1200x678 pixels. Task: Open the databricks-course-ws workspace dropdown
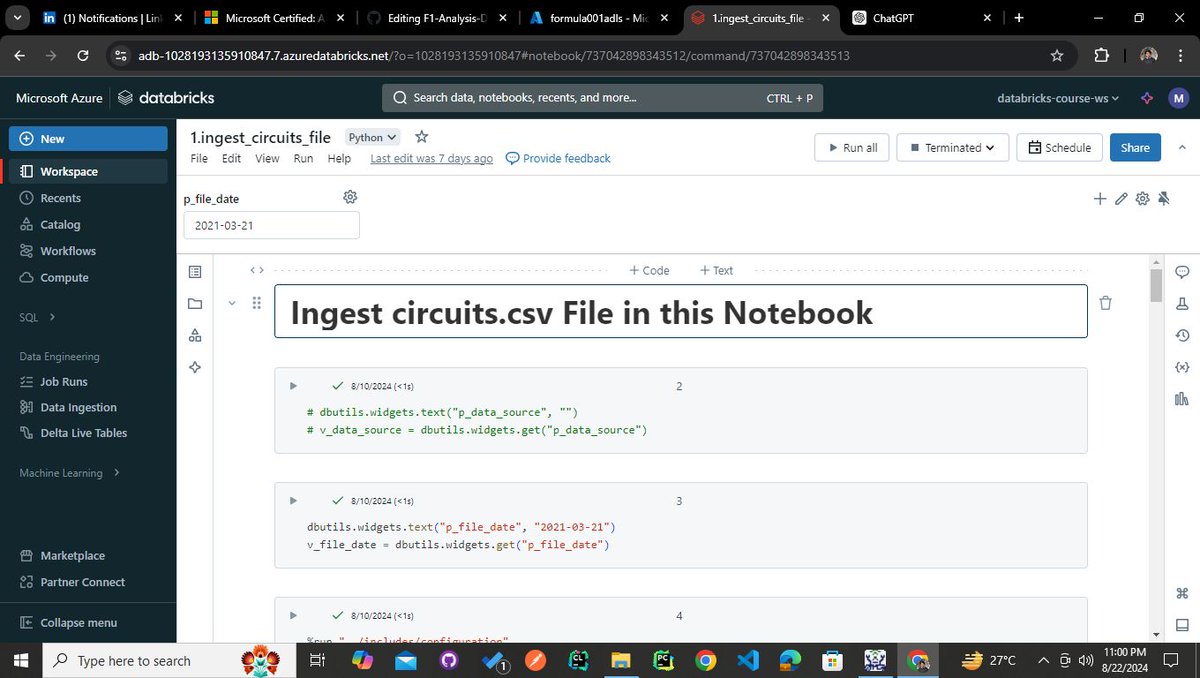coord(1058,98)
